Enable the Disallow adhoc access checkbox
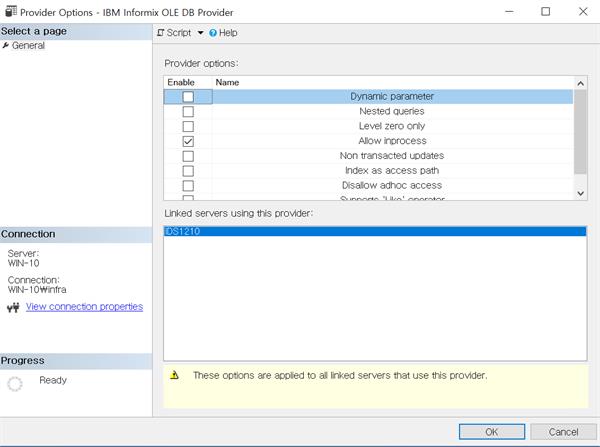The width and height of the screenshot is (600, 447). click(x=188, y=186)
